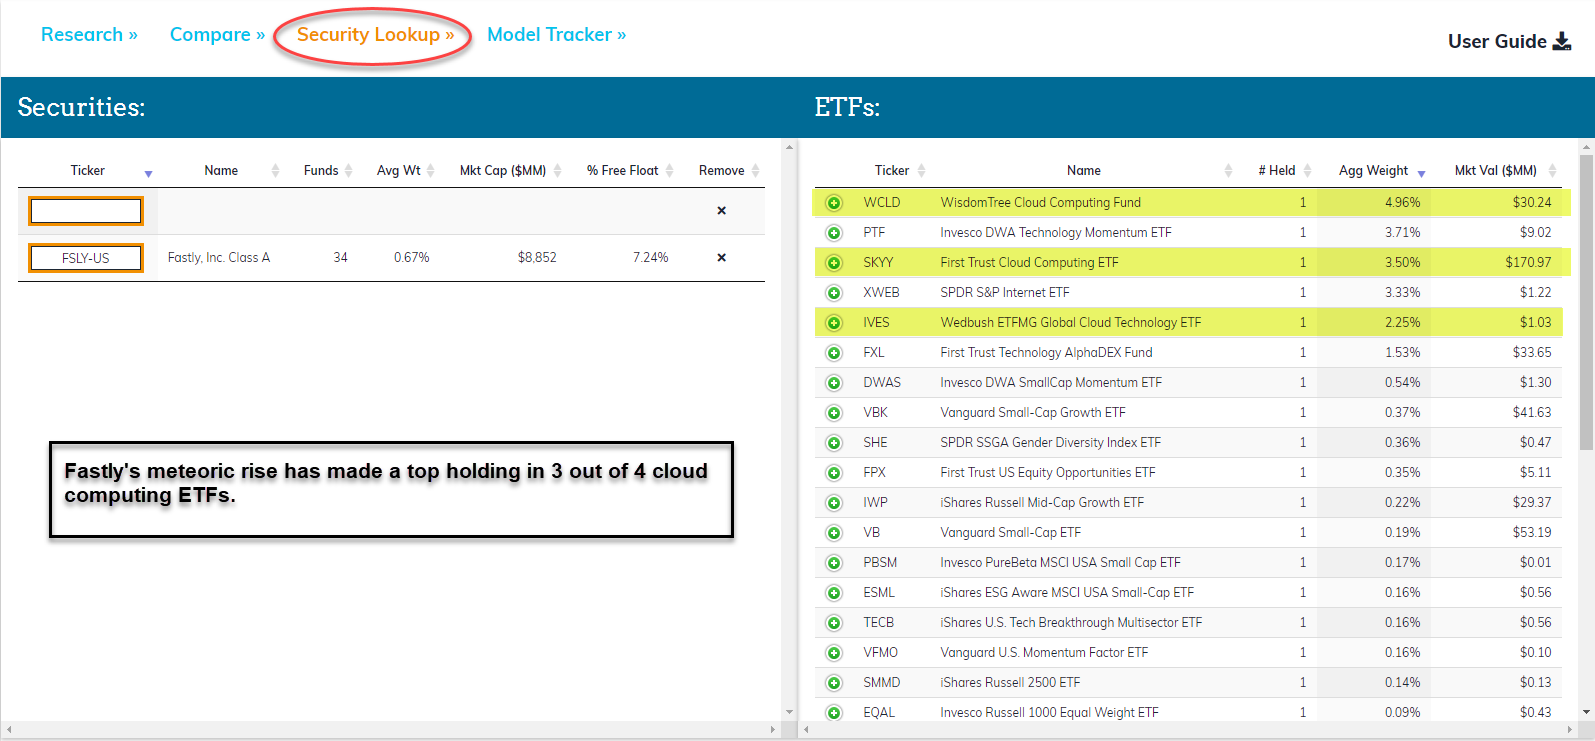The image size is (1595, 741).
Task: Download the User Guide
Action: [x=1509, y=41]
